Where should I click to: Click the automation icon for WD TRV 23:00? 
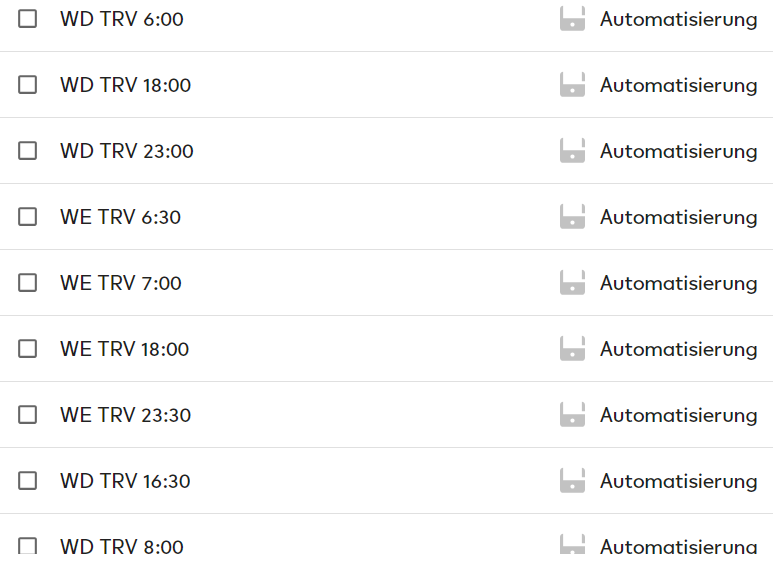click(572, 151)
